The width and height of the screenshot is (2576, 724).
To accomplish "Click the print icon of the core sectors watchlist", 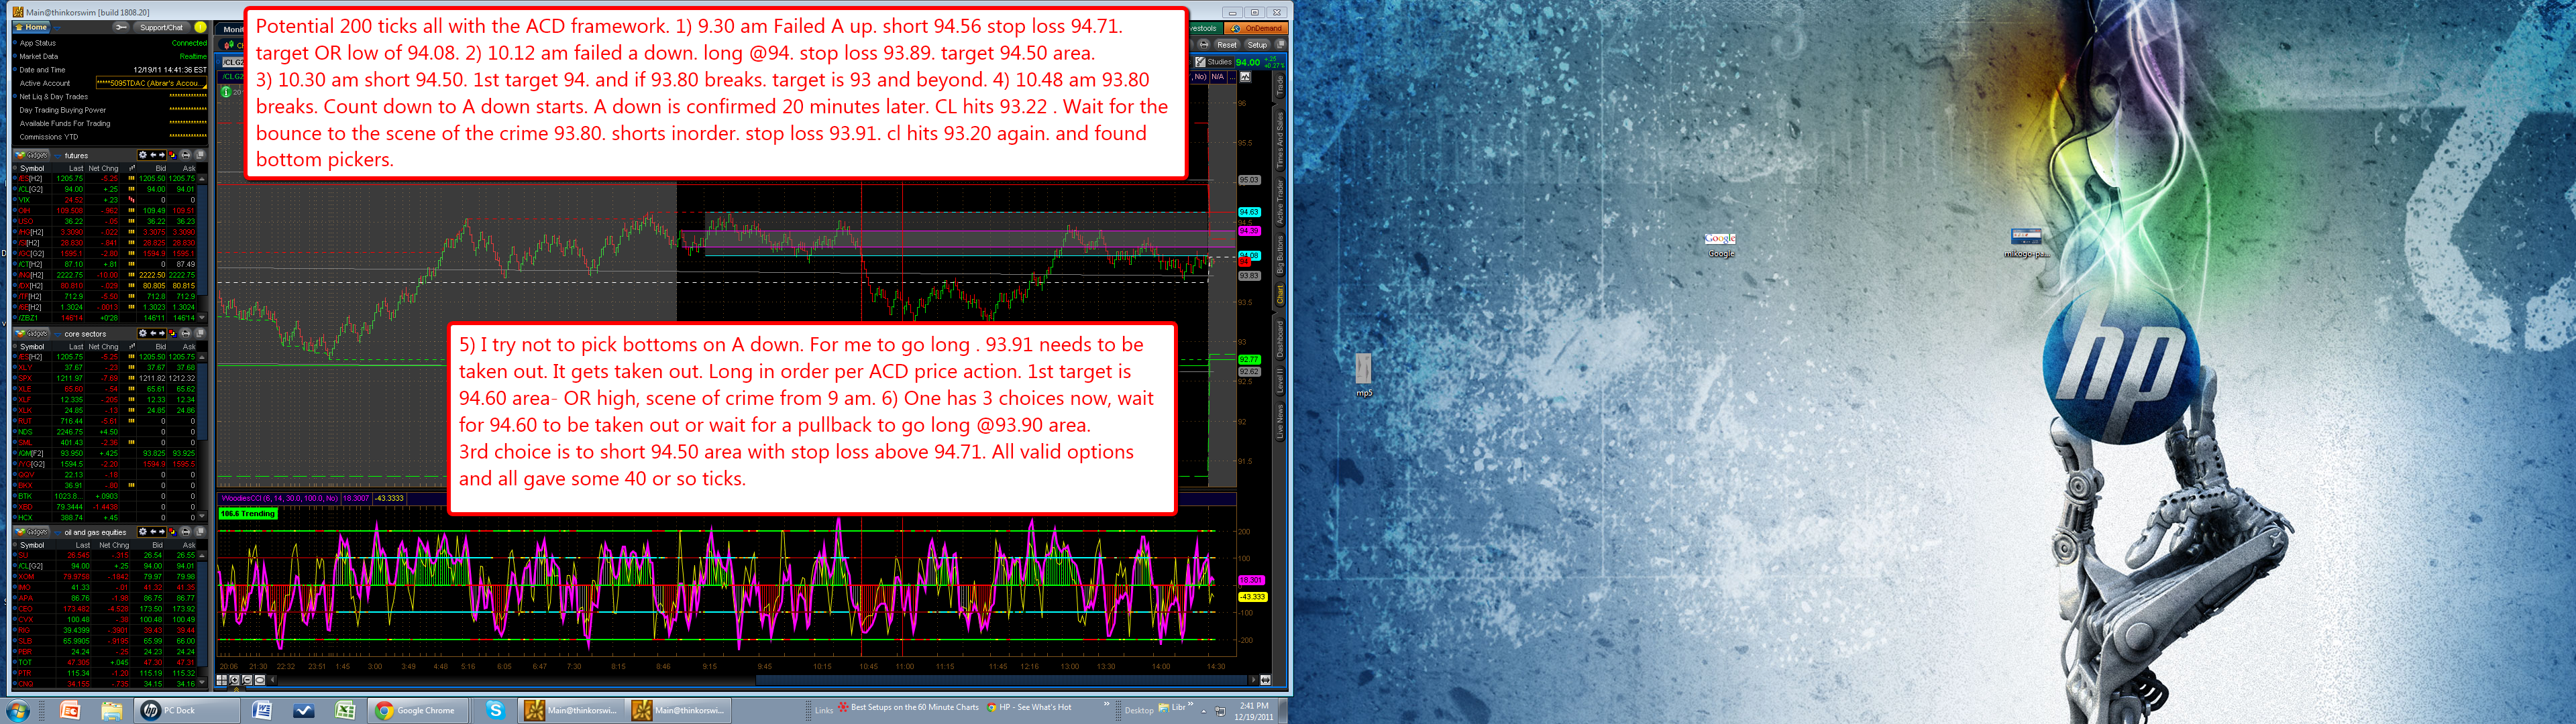I will click(x=185, y=334).
